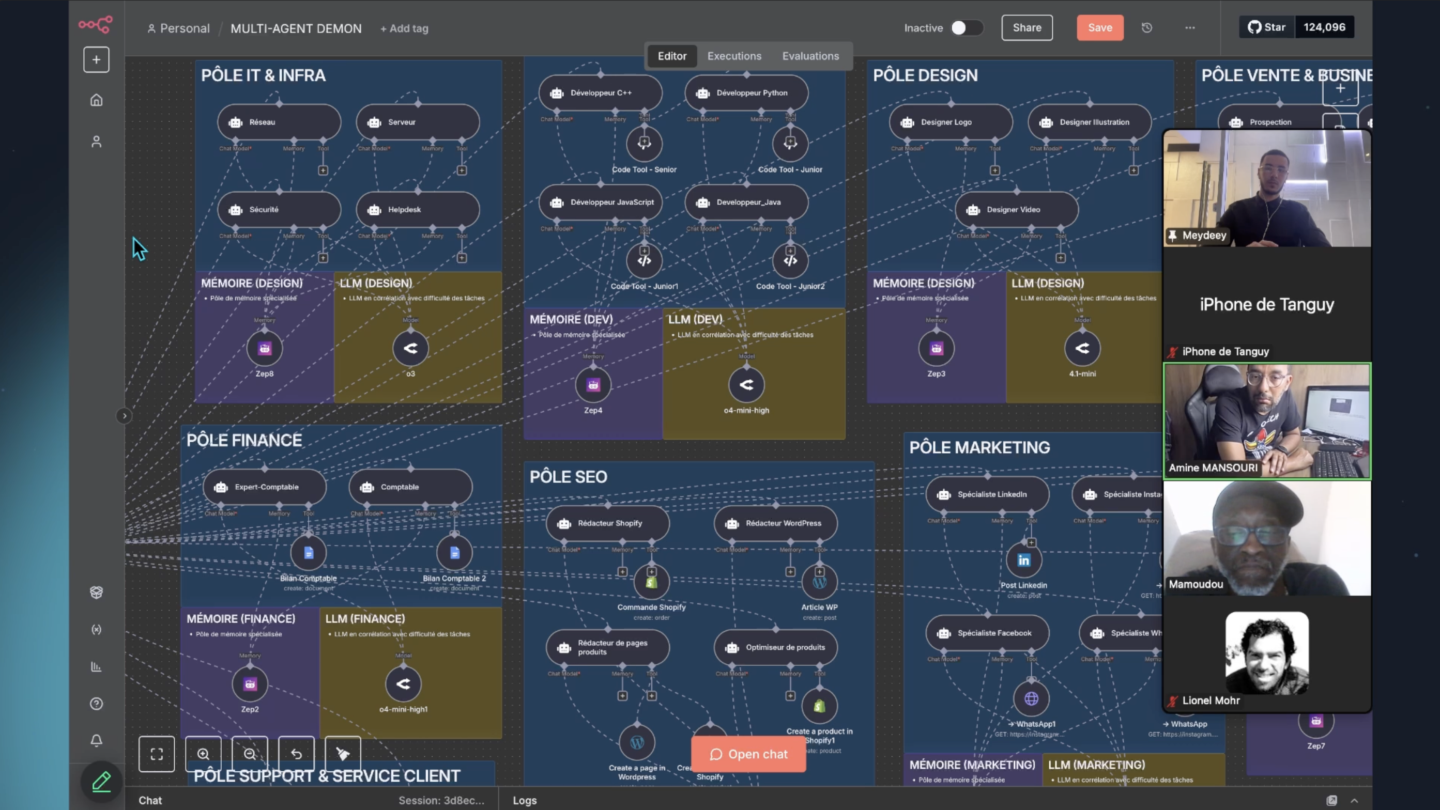Expand the Logs panel chevron
This screenshot has height=810, width=1440.
click(1354, 800)
